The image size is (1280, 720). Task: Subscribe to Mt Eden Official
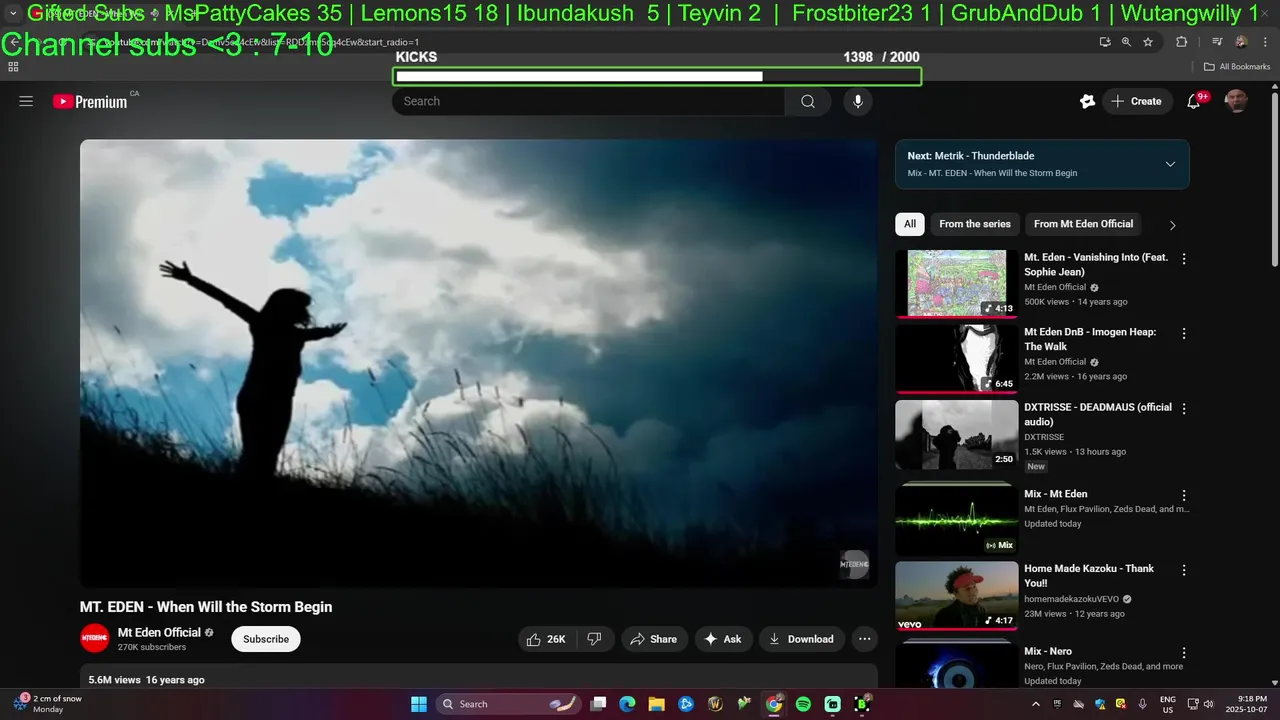point(266,639)
